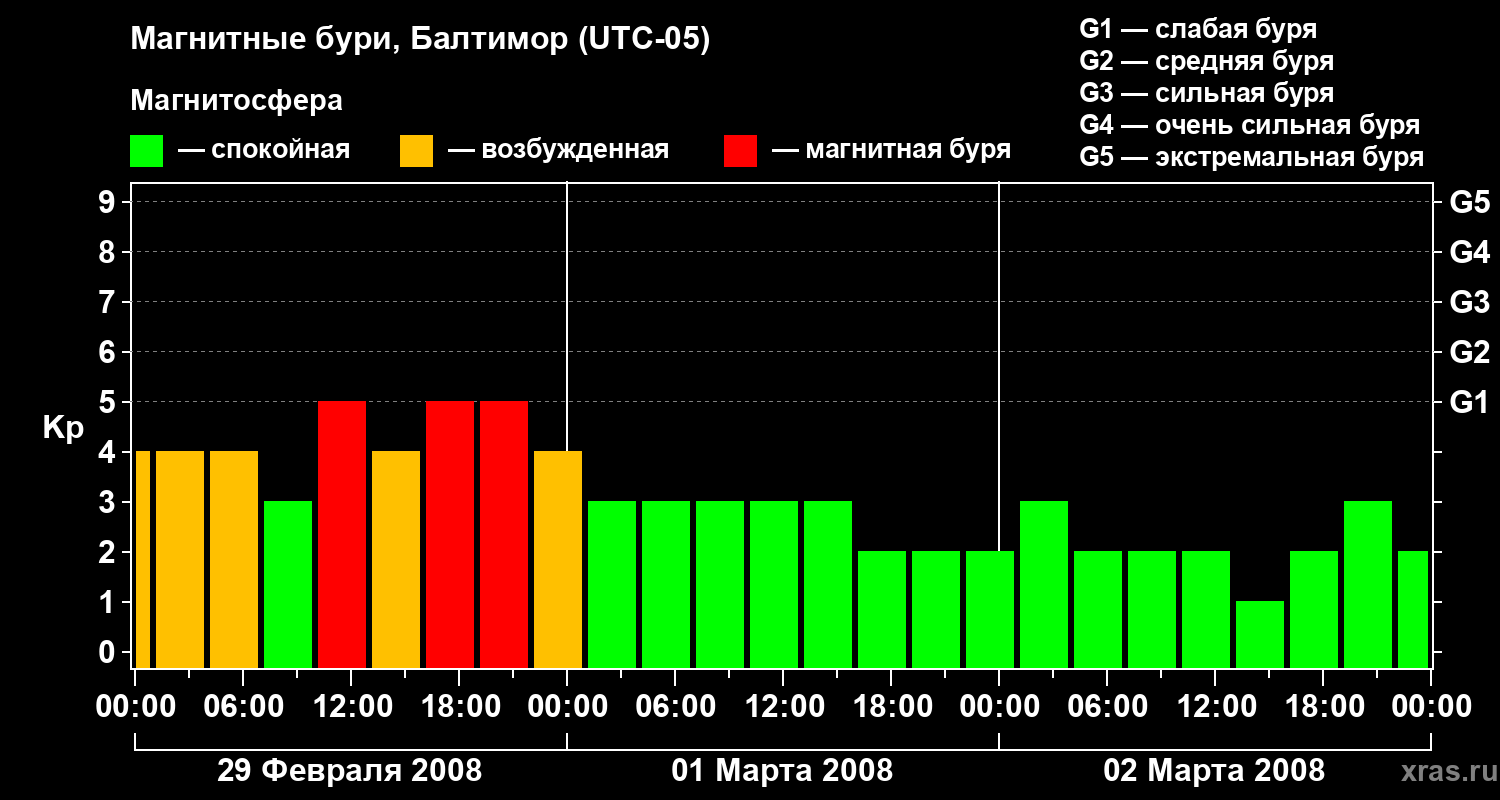Viewport: 1500px width, 800px height.
Task: Select the shortest green bar with Kp 1
Action: point(1260,634)
